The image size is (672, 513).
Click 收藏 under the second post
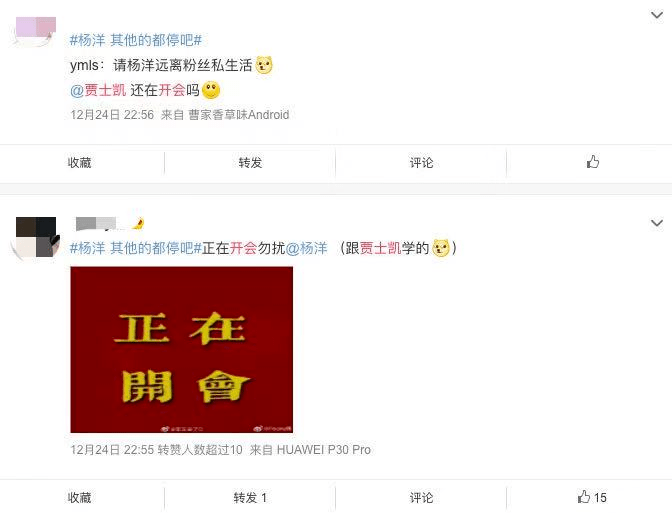80,497
